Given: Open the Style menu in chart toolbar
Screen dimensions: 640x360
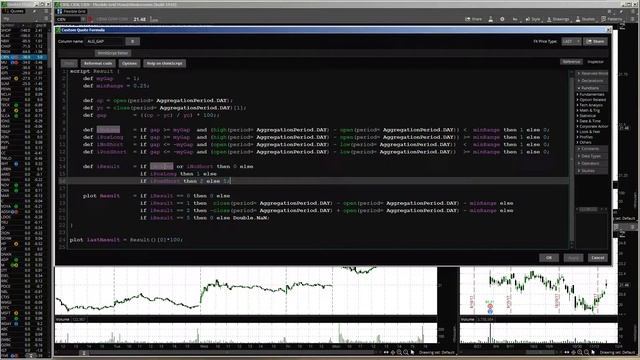Looking at the screenshot, I should tap(533, 19).
